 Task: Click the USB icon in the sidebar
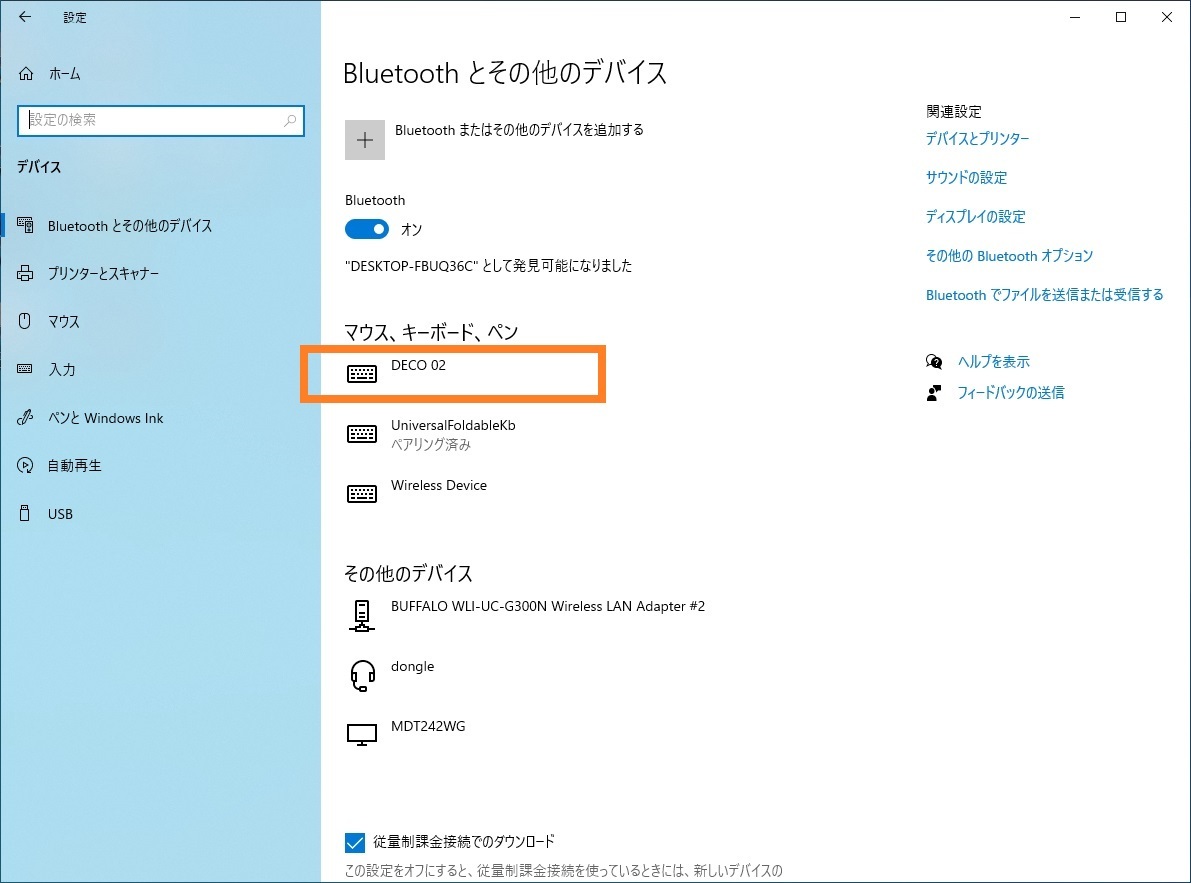coord(25,513)
